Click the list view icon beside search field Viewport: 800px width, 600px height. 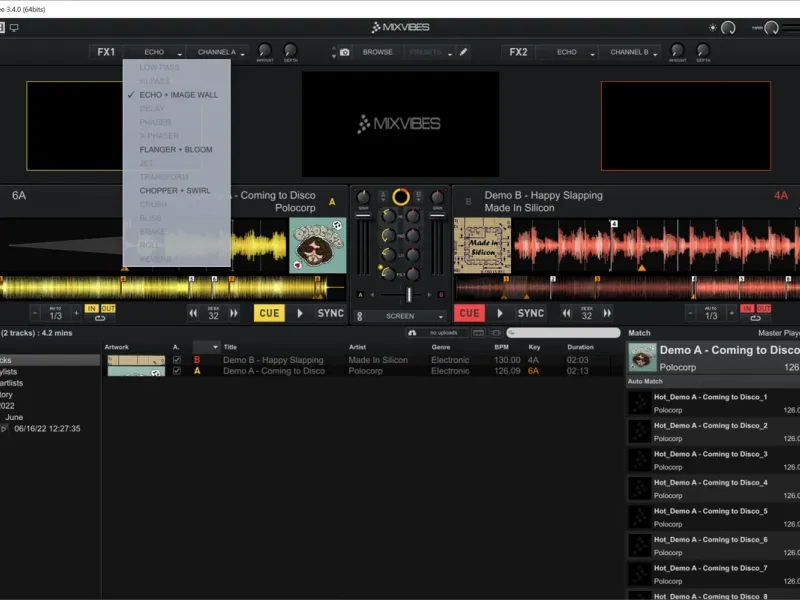click(x=478, y=333)
